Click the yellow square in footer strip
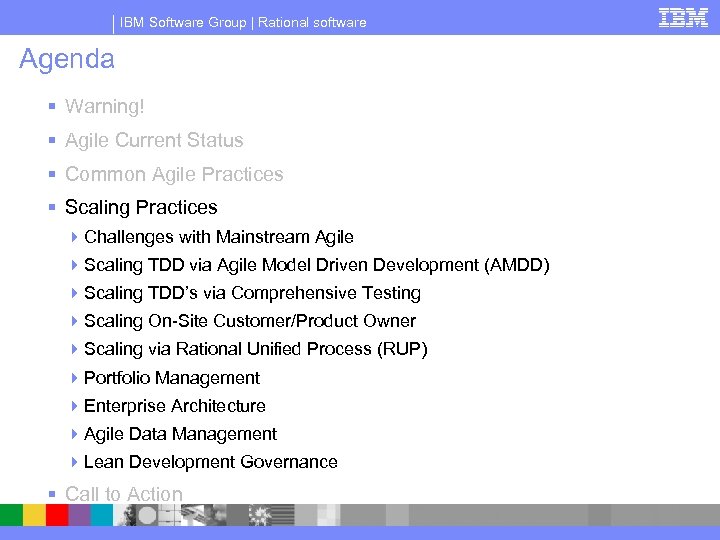The height and width of the screenshot is (540, 720). [34, 515]
